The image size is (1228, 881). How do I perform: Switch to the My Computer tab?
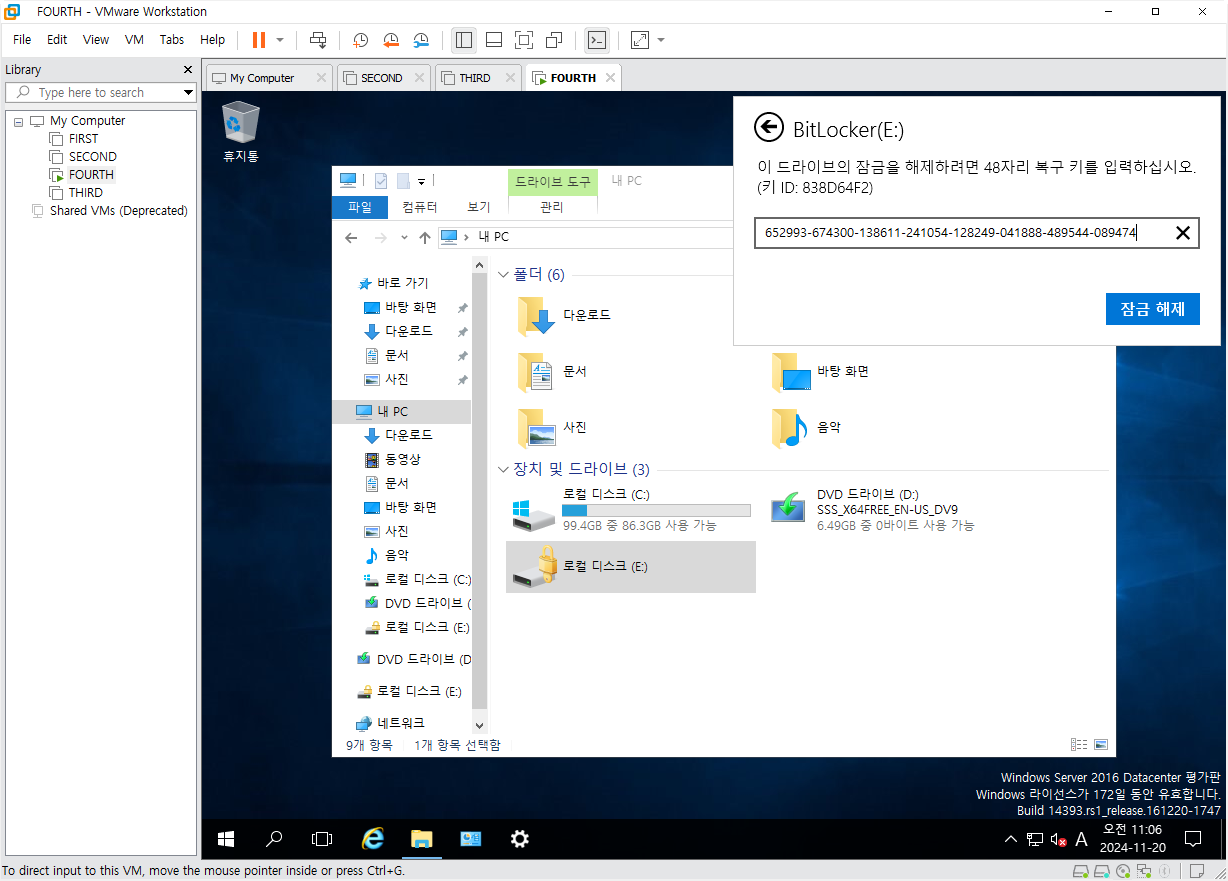tap(262, 78)
